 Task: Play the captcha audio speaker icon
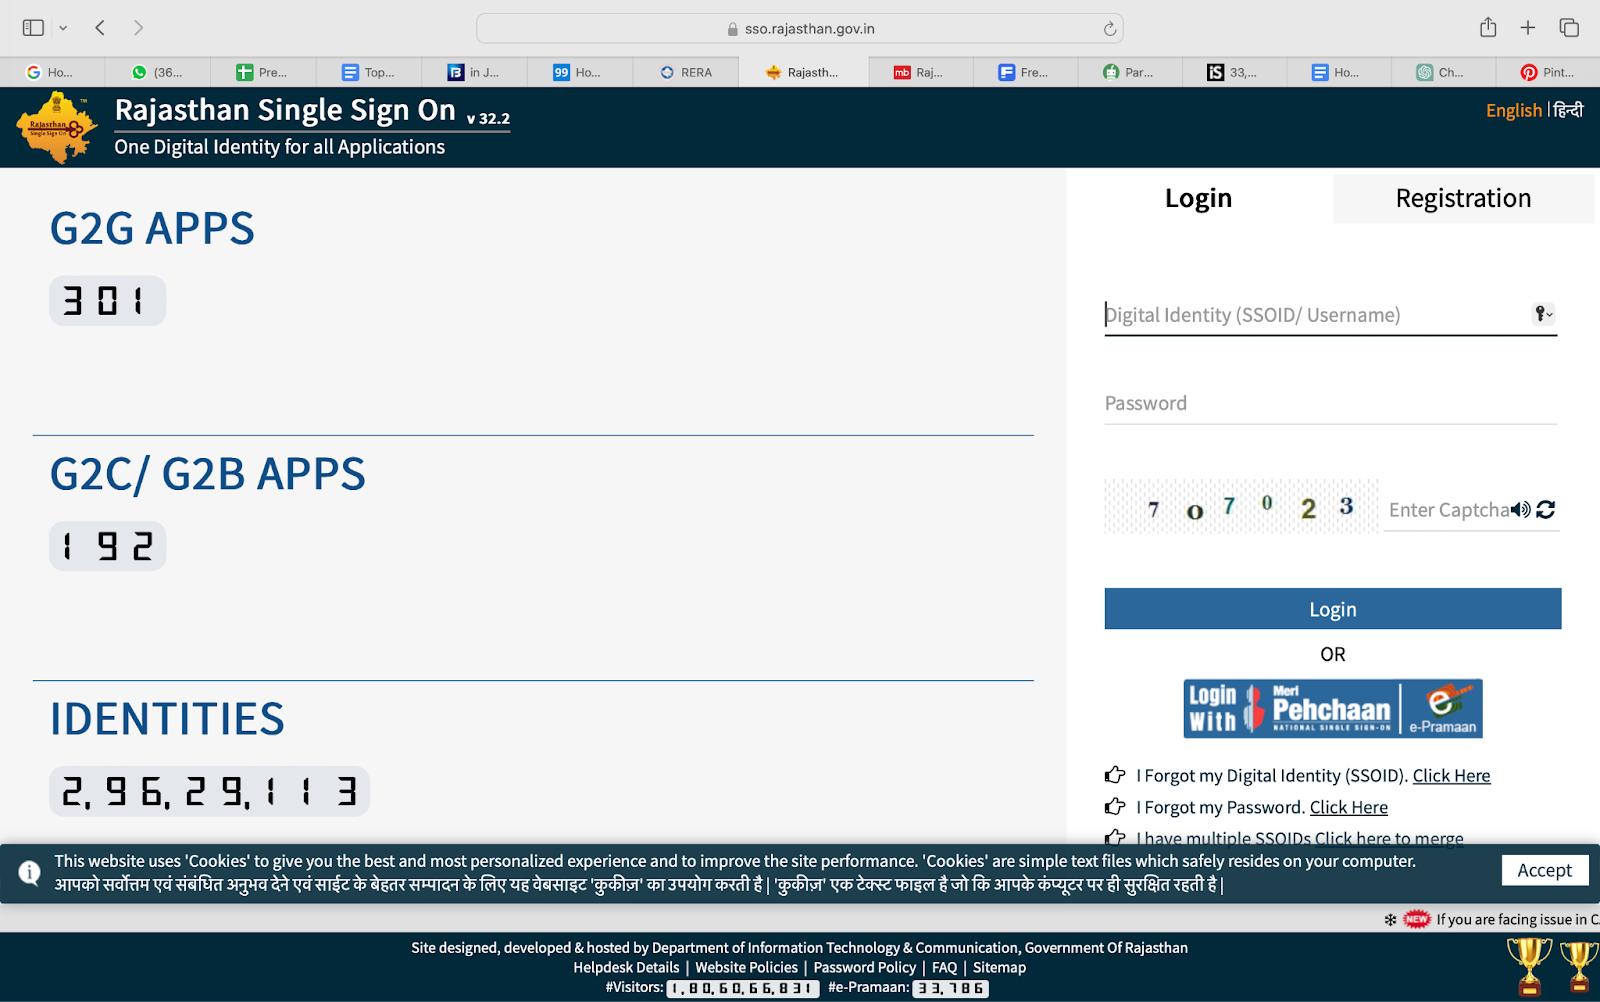[x=1521, y=510]
